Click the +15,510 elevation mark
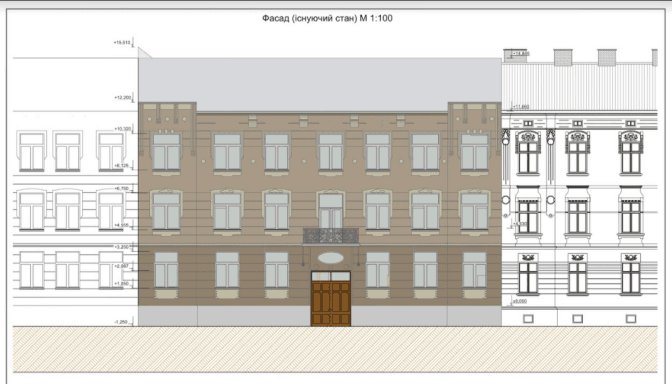Viewport: 672px width, 384px height. pos(122,42)
